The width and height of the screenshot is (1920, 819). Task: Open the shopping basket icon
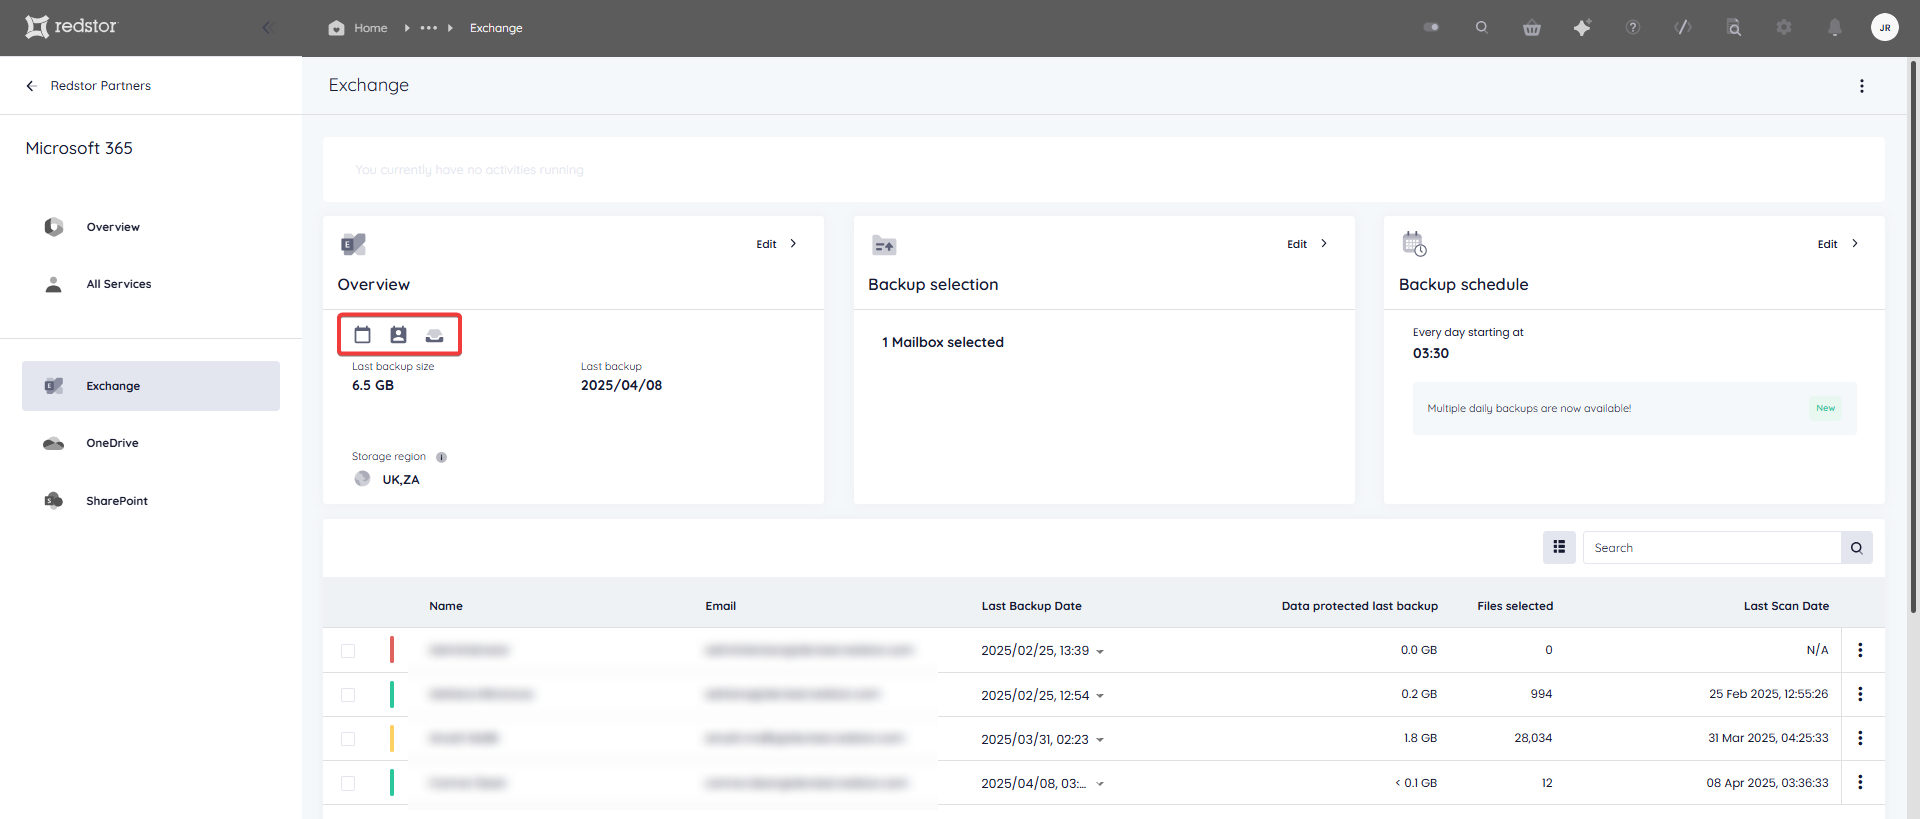click(1532, 28)
